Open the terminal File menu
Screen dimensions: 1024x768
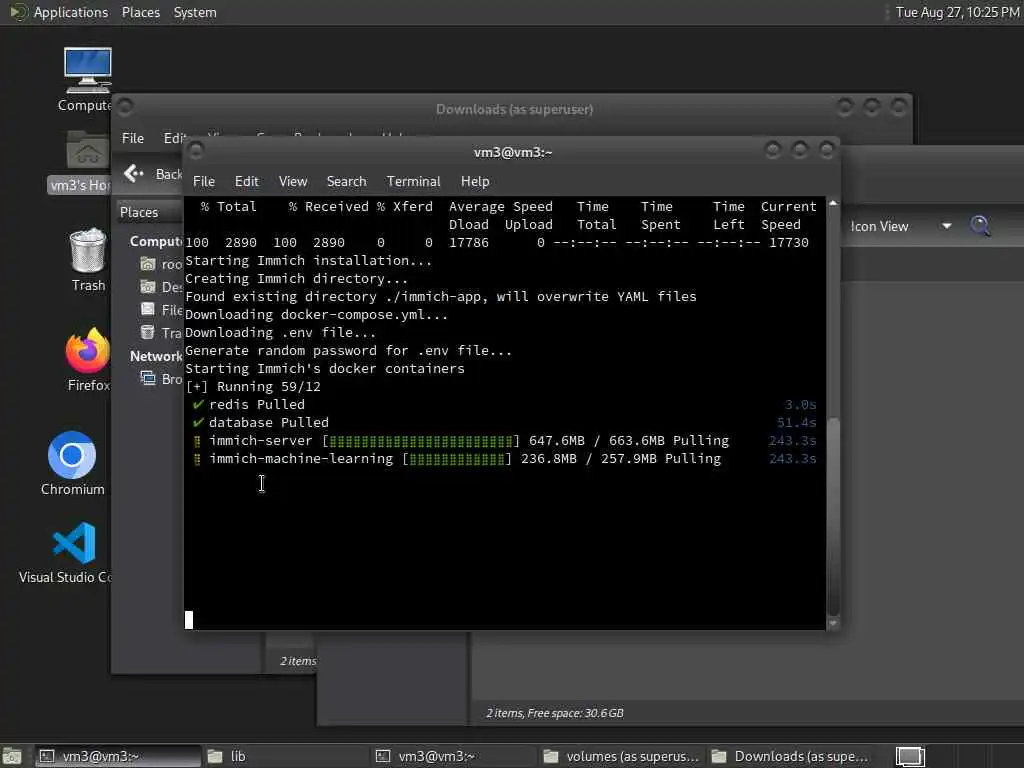203,181
